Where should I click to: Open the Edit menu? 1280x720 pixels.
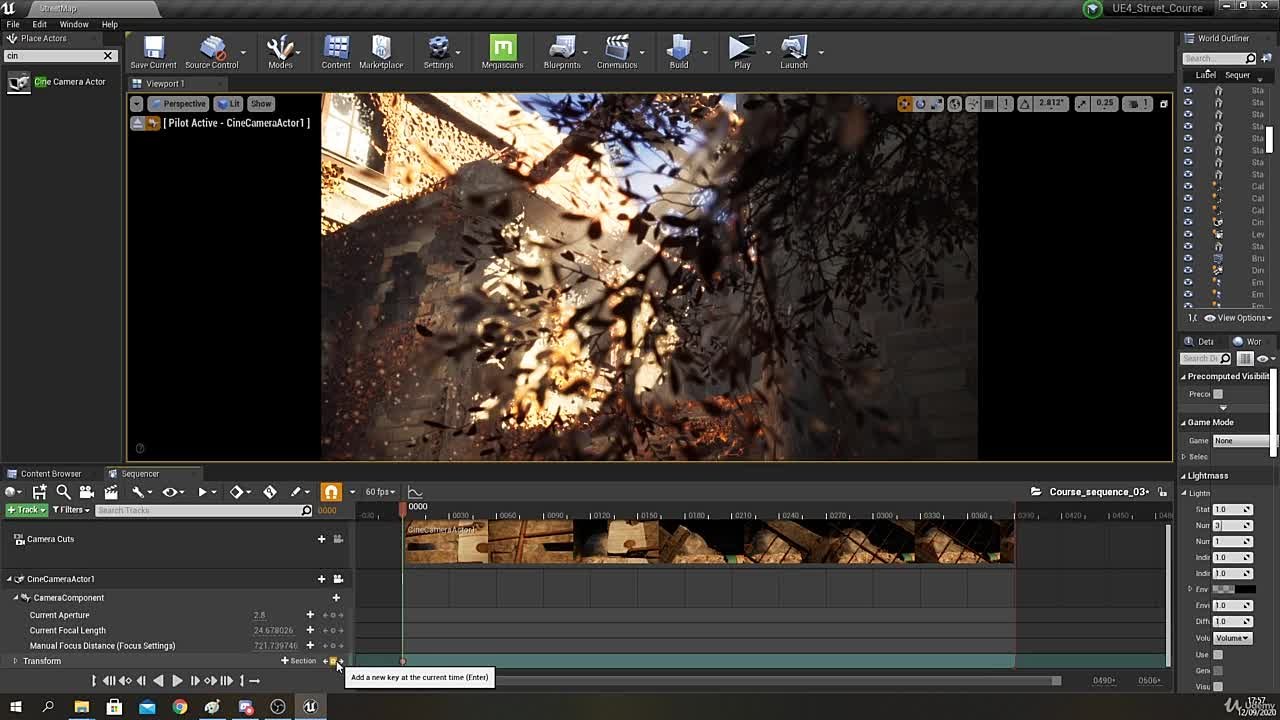(39, 24)
